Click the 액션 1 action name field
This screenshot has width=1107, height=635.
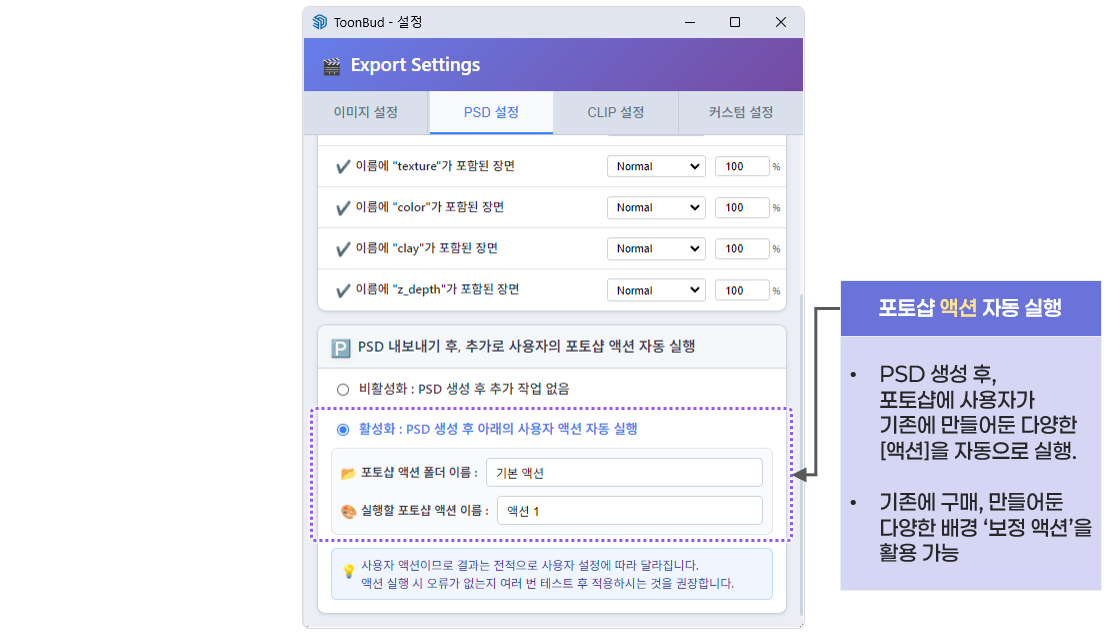pos(630,509)
